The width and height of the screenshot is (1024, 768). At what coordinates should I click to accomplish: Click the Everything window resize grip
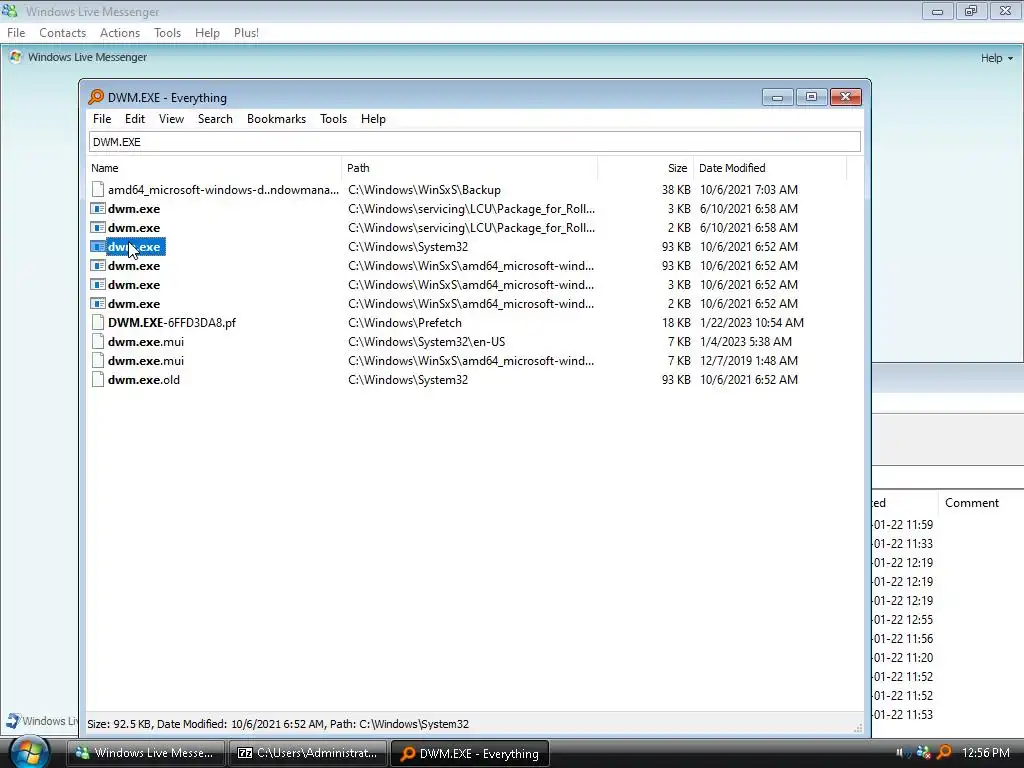(857, 728)
